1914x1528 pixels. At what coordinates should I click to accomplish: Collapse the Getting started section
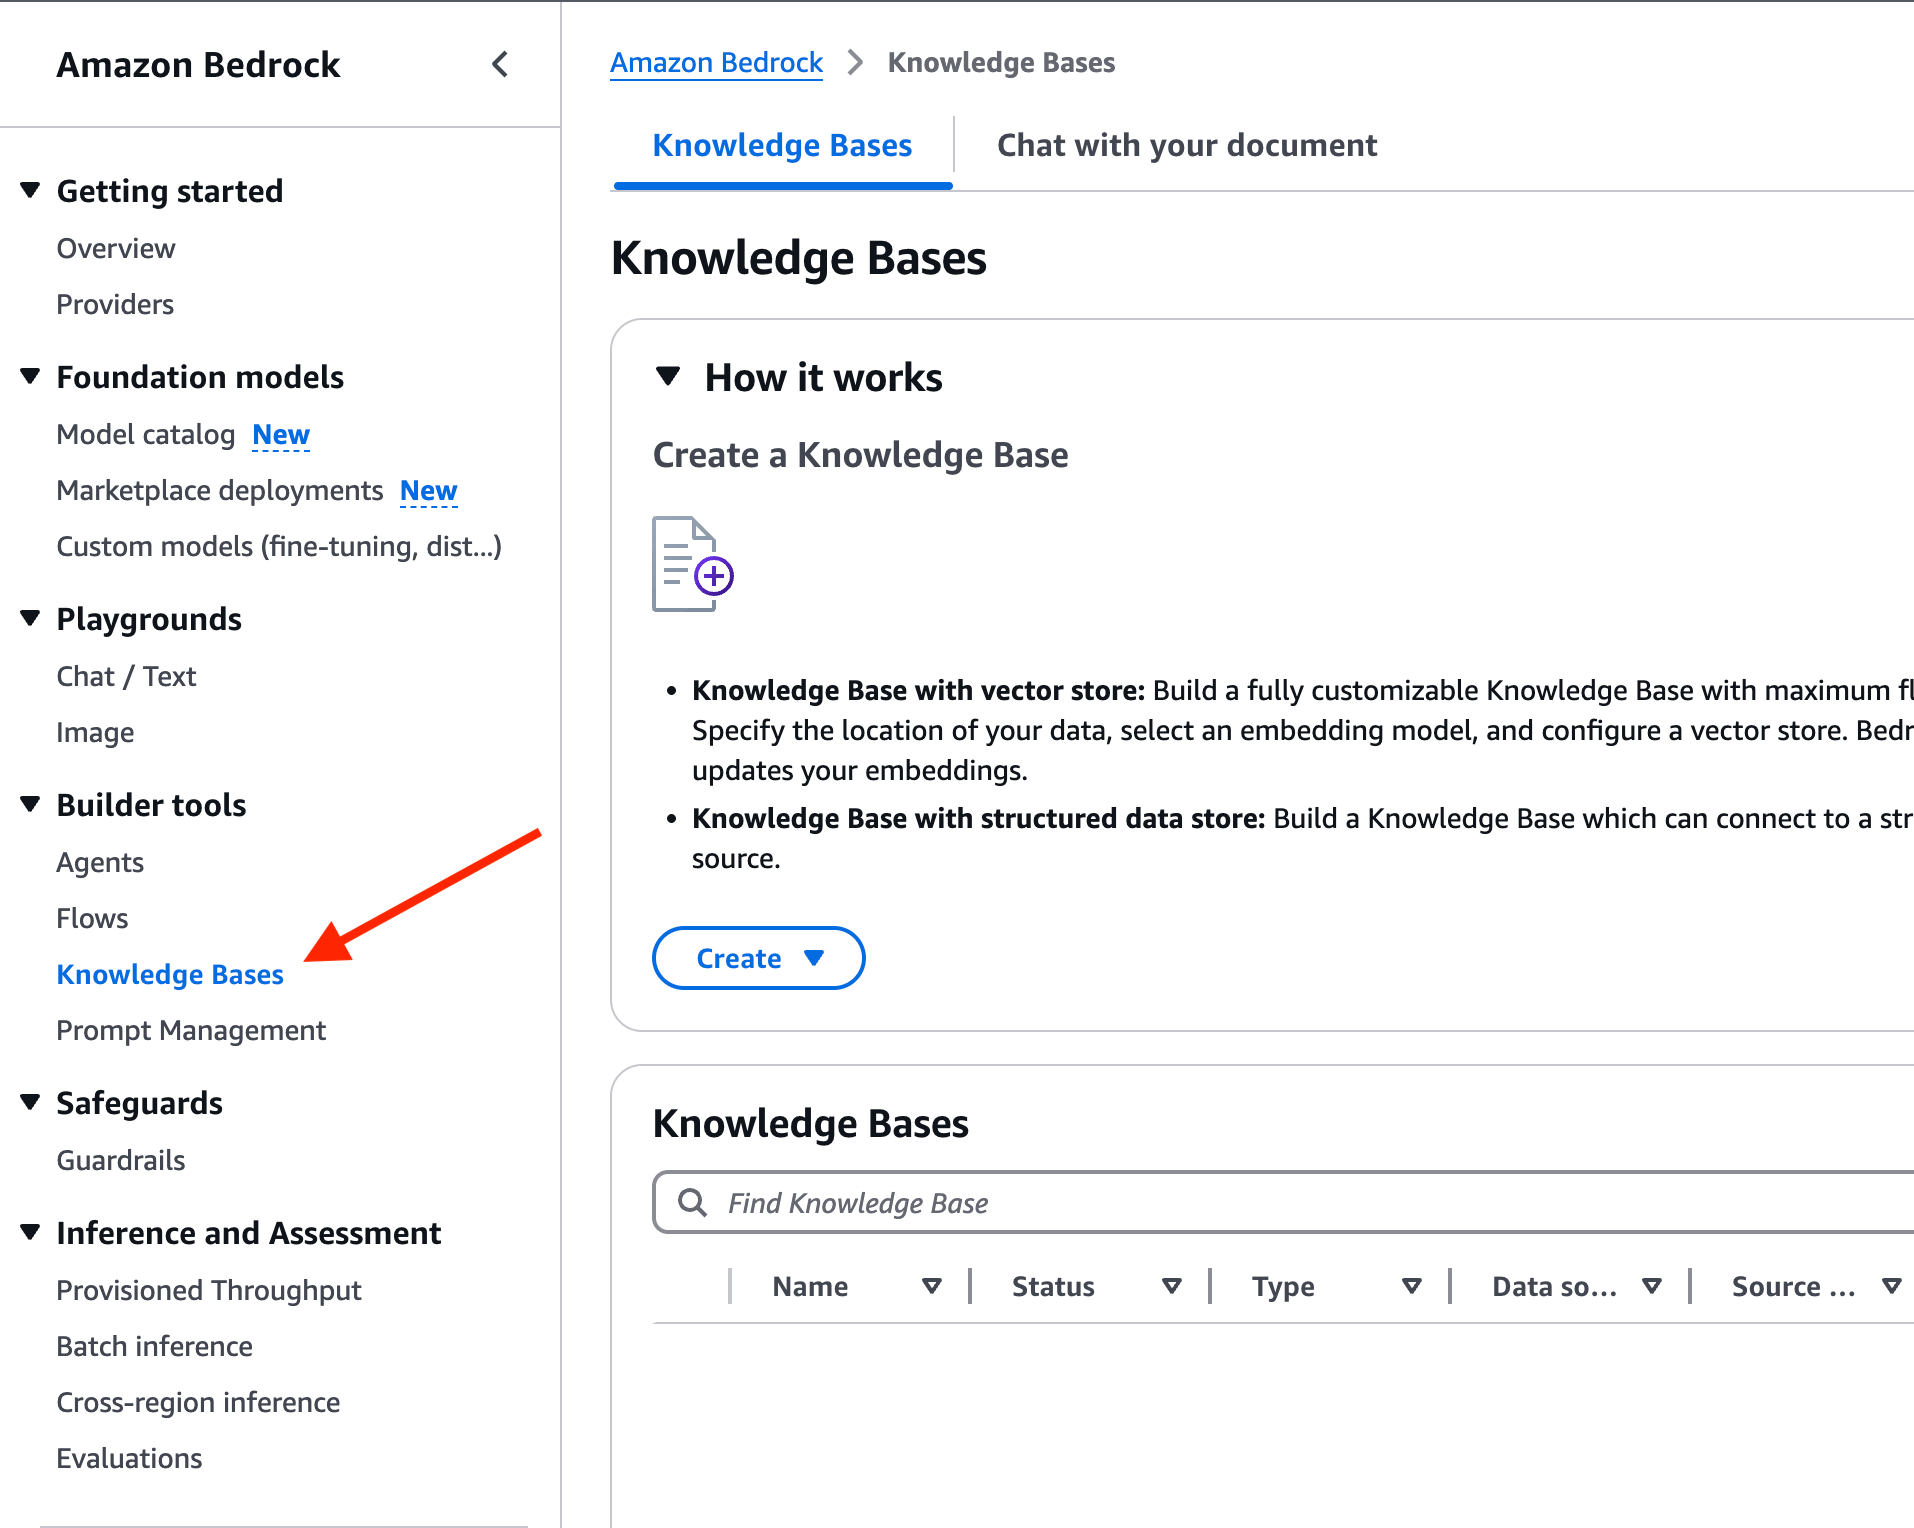(x=30, y=190)
